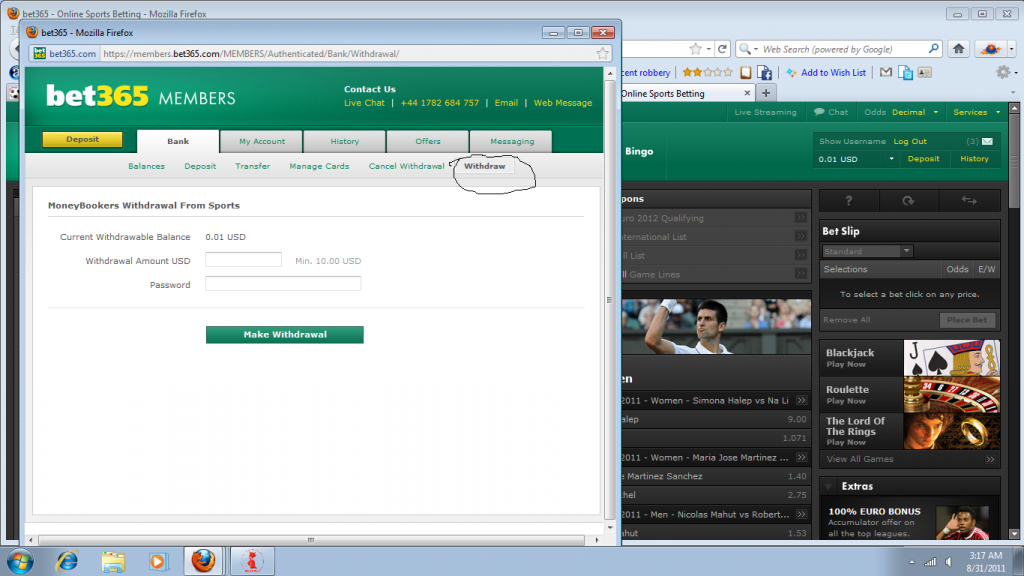This screenshot has width=1024, height=576.
Task: Open the search engine selector dropdown
Action: [x=756, y=49]
